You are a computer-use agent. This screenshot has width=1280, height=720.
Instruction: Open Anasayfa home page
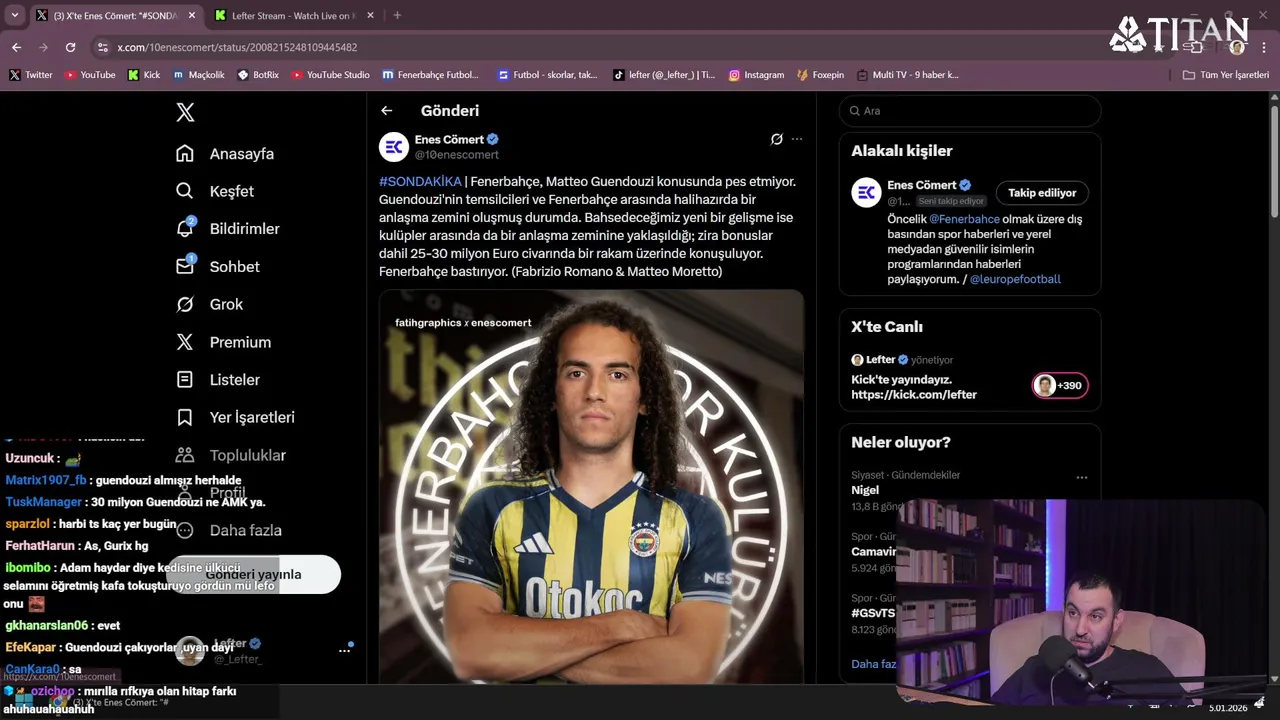[225, 154]
